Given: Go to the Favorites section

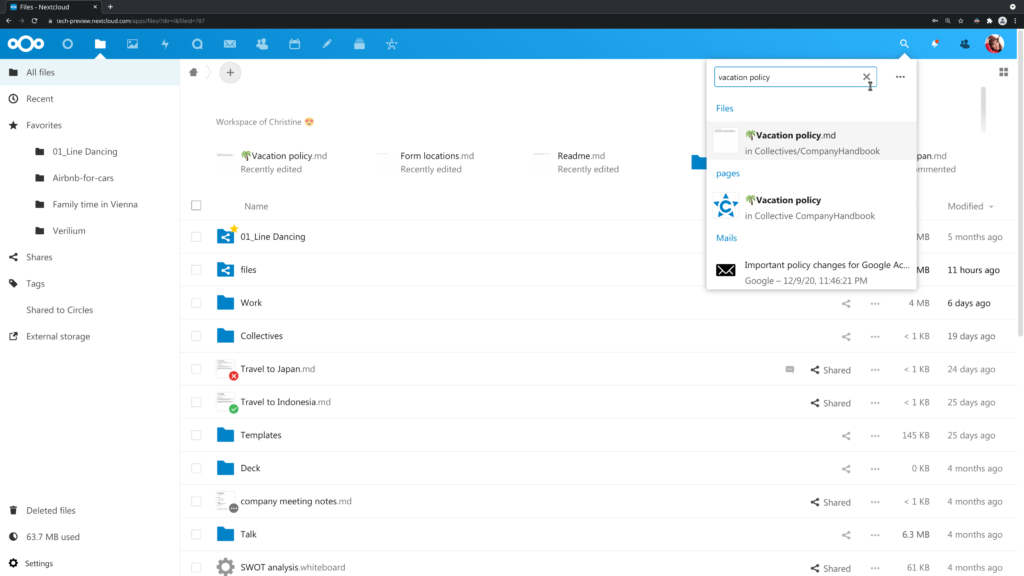Looking at the screenshot, I should pos(44,125).
